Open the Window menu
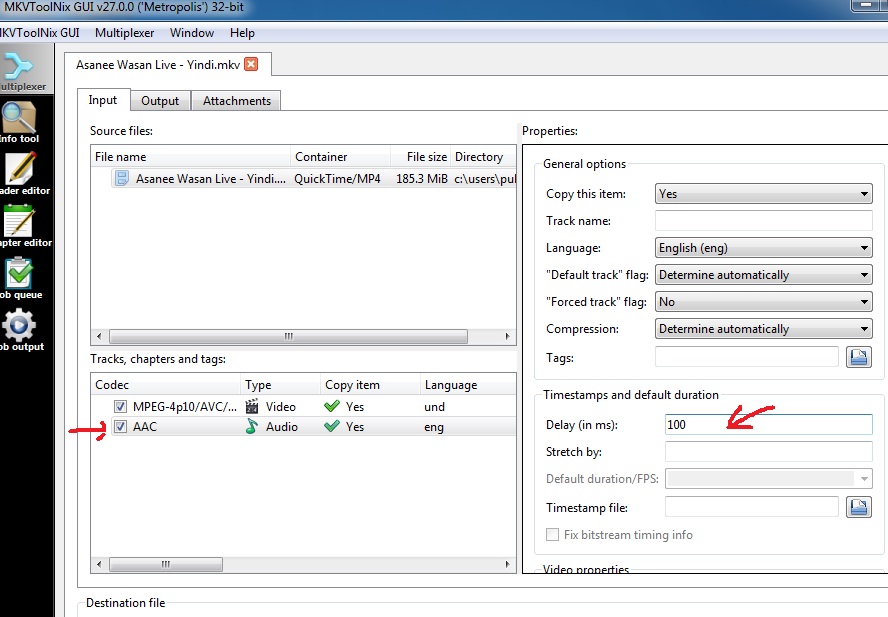The width and height of the screenshot is (888, 617). [192, 33]
